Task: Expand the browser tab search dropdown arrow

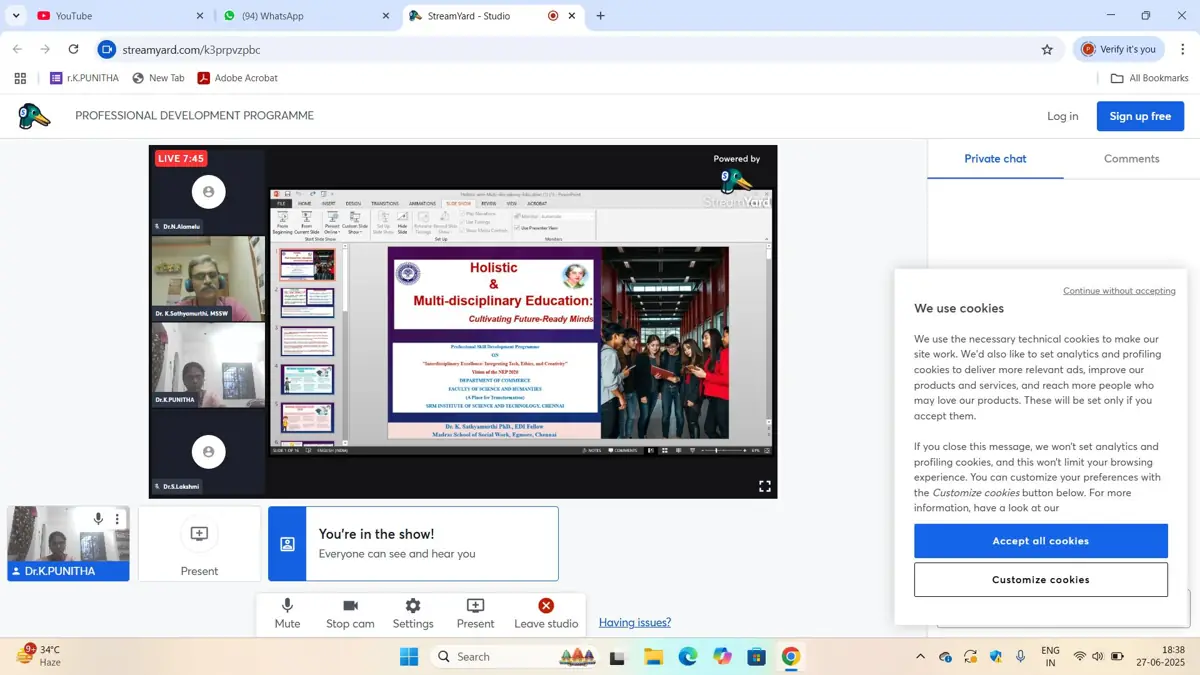Action: coord(16,16)
